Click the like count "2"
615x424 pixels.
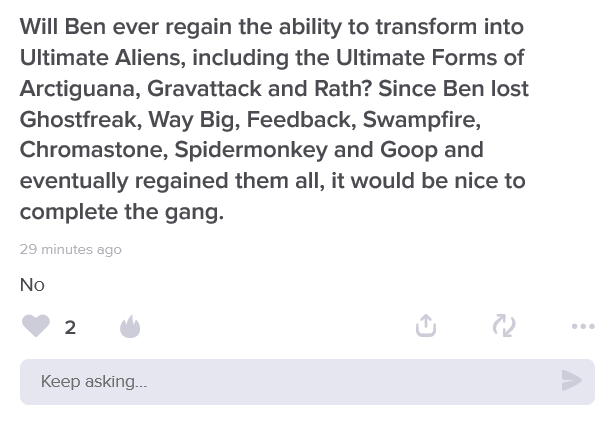coord(70,327)
